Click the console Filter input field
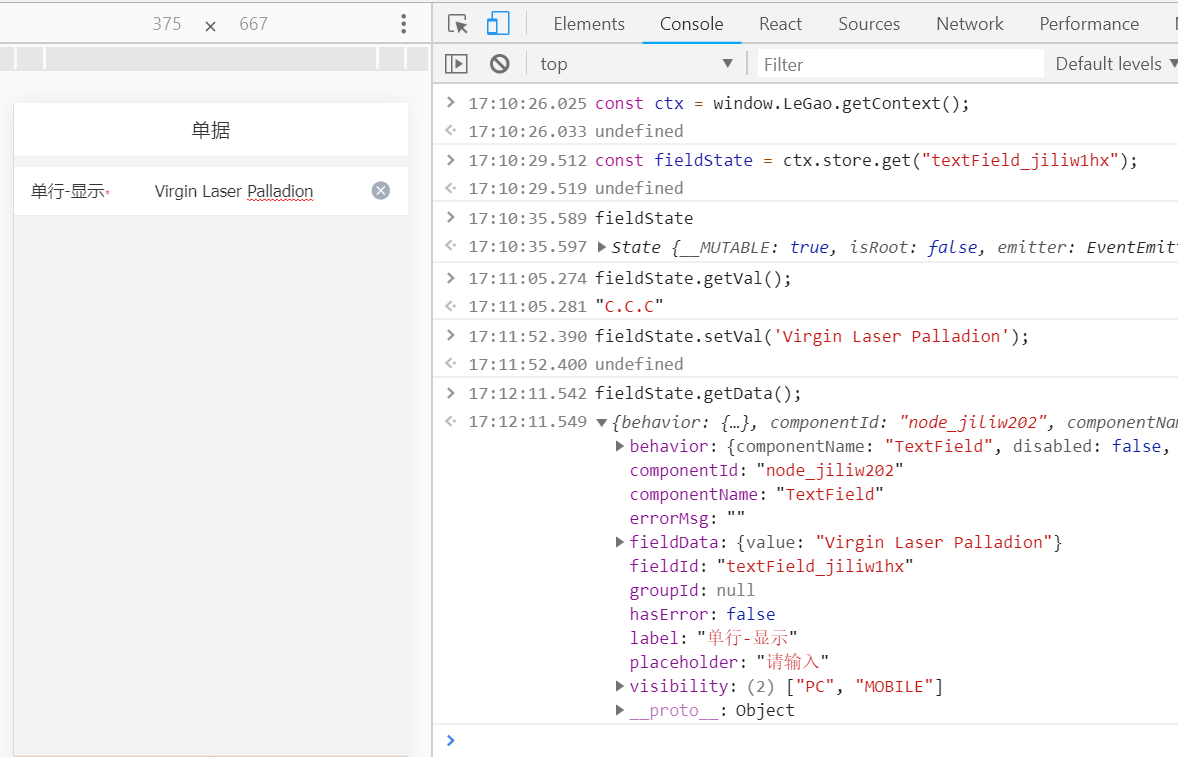 pos(900,64)
